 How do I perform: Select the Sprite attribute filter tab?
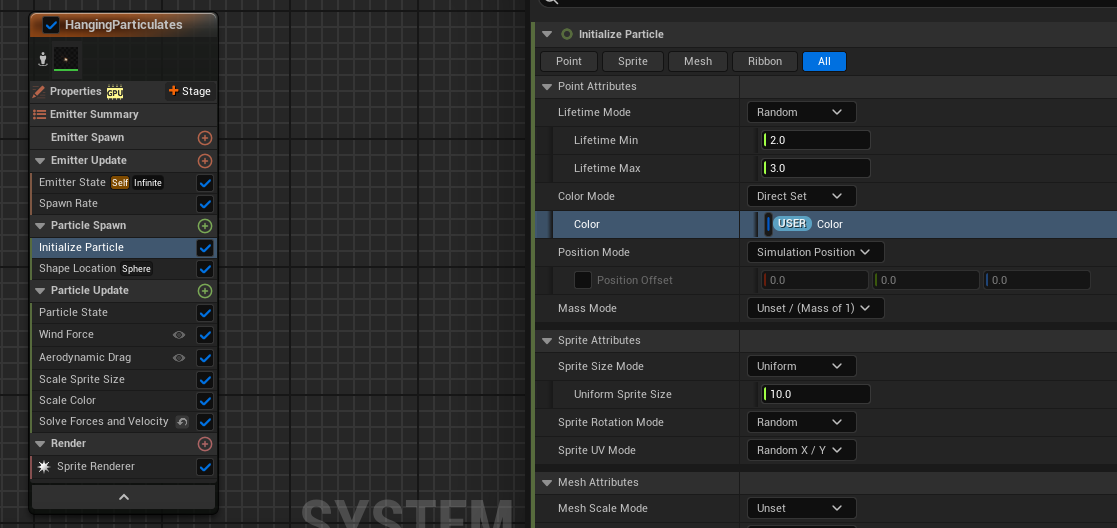point(633,61)
